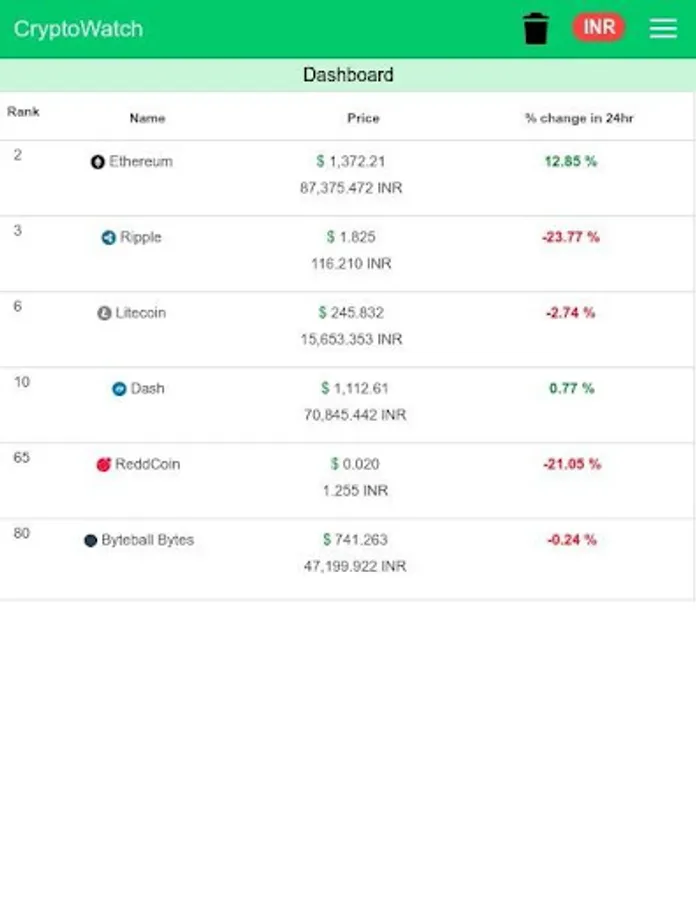Click the trash can delete icon
This screenshot has width=696, height=900.
point(536,28)
